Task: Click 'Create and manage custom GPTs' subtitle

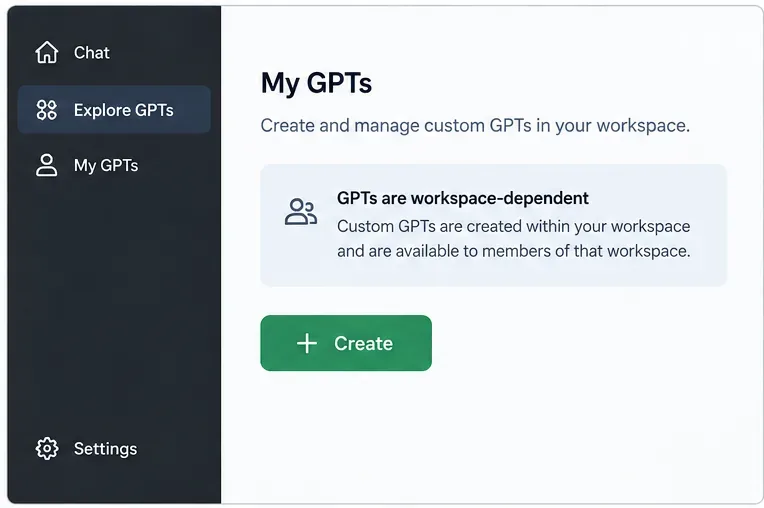Action: point(475,126)
